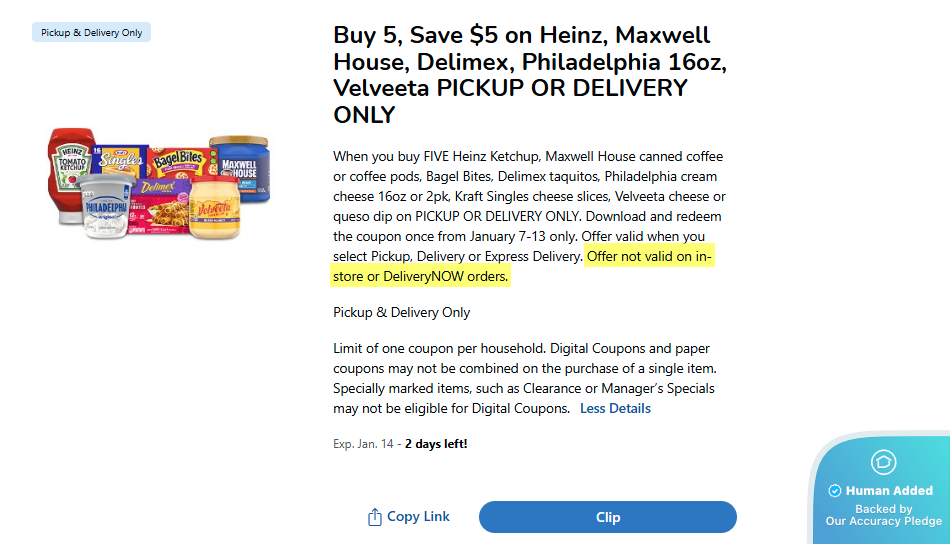
Task: Click the Pickup & Delivery Only badge
Action: 92,33
